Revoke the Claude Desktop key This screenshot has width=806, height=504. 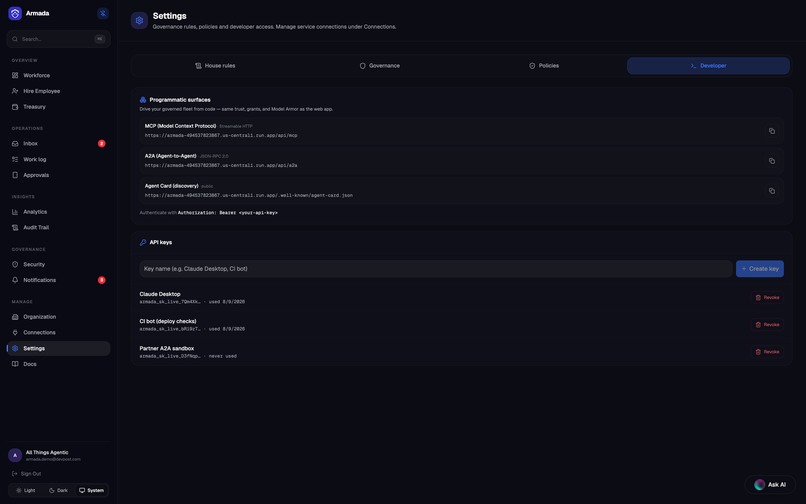pos(767,298)
